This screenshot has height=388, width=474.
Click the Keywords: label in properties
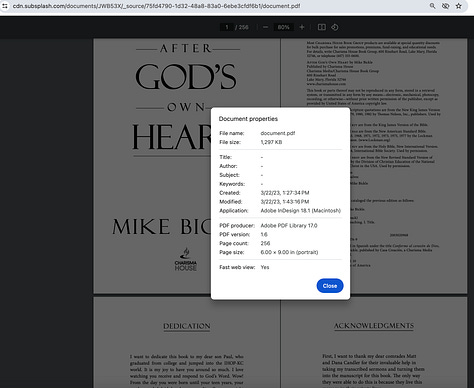click(x=232, y=184)
